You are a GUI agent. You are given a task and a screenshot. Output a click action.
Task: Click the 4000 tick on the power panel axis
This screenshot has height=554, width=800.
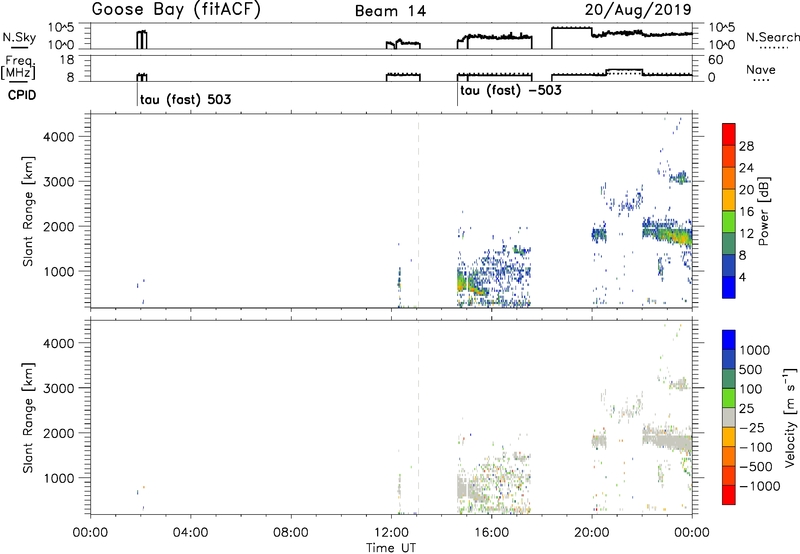click(x=59, y=137)
